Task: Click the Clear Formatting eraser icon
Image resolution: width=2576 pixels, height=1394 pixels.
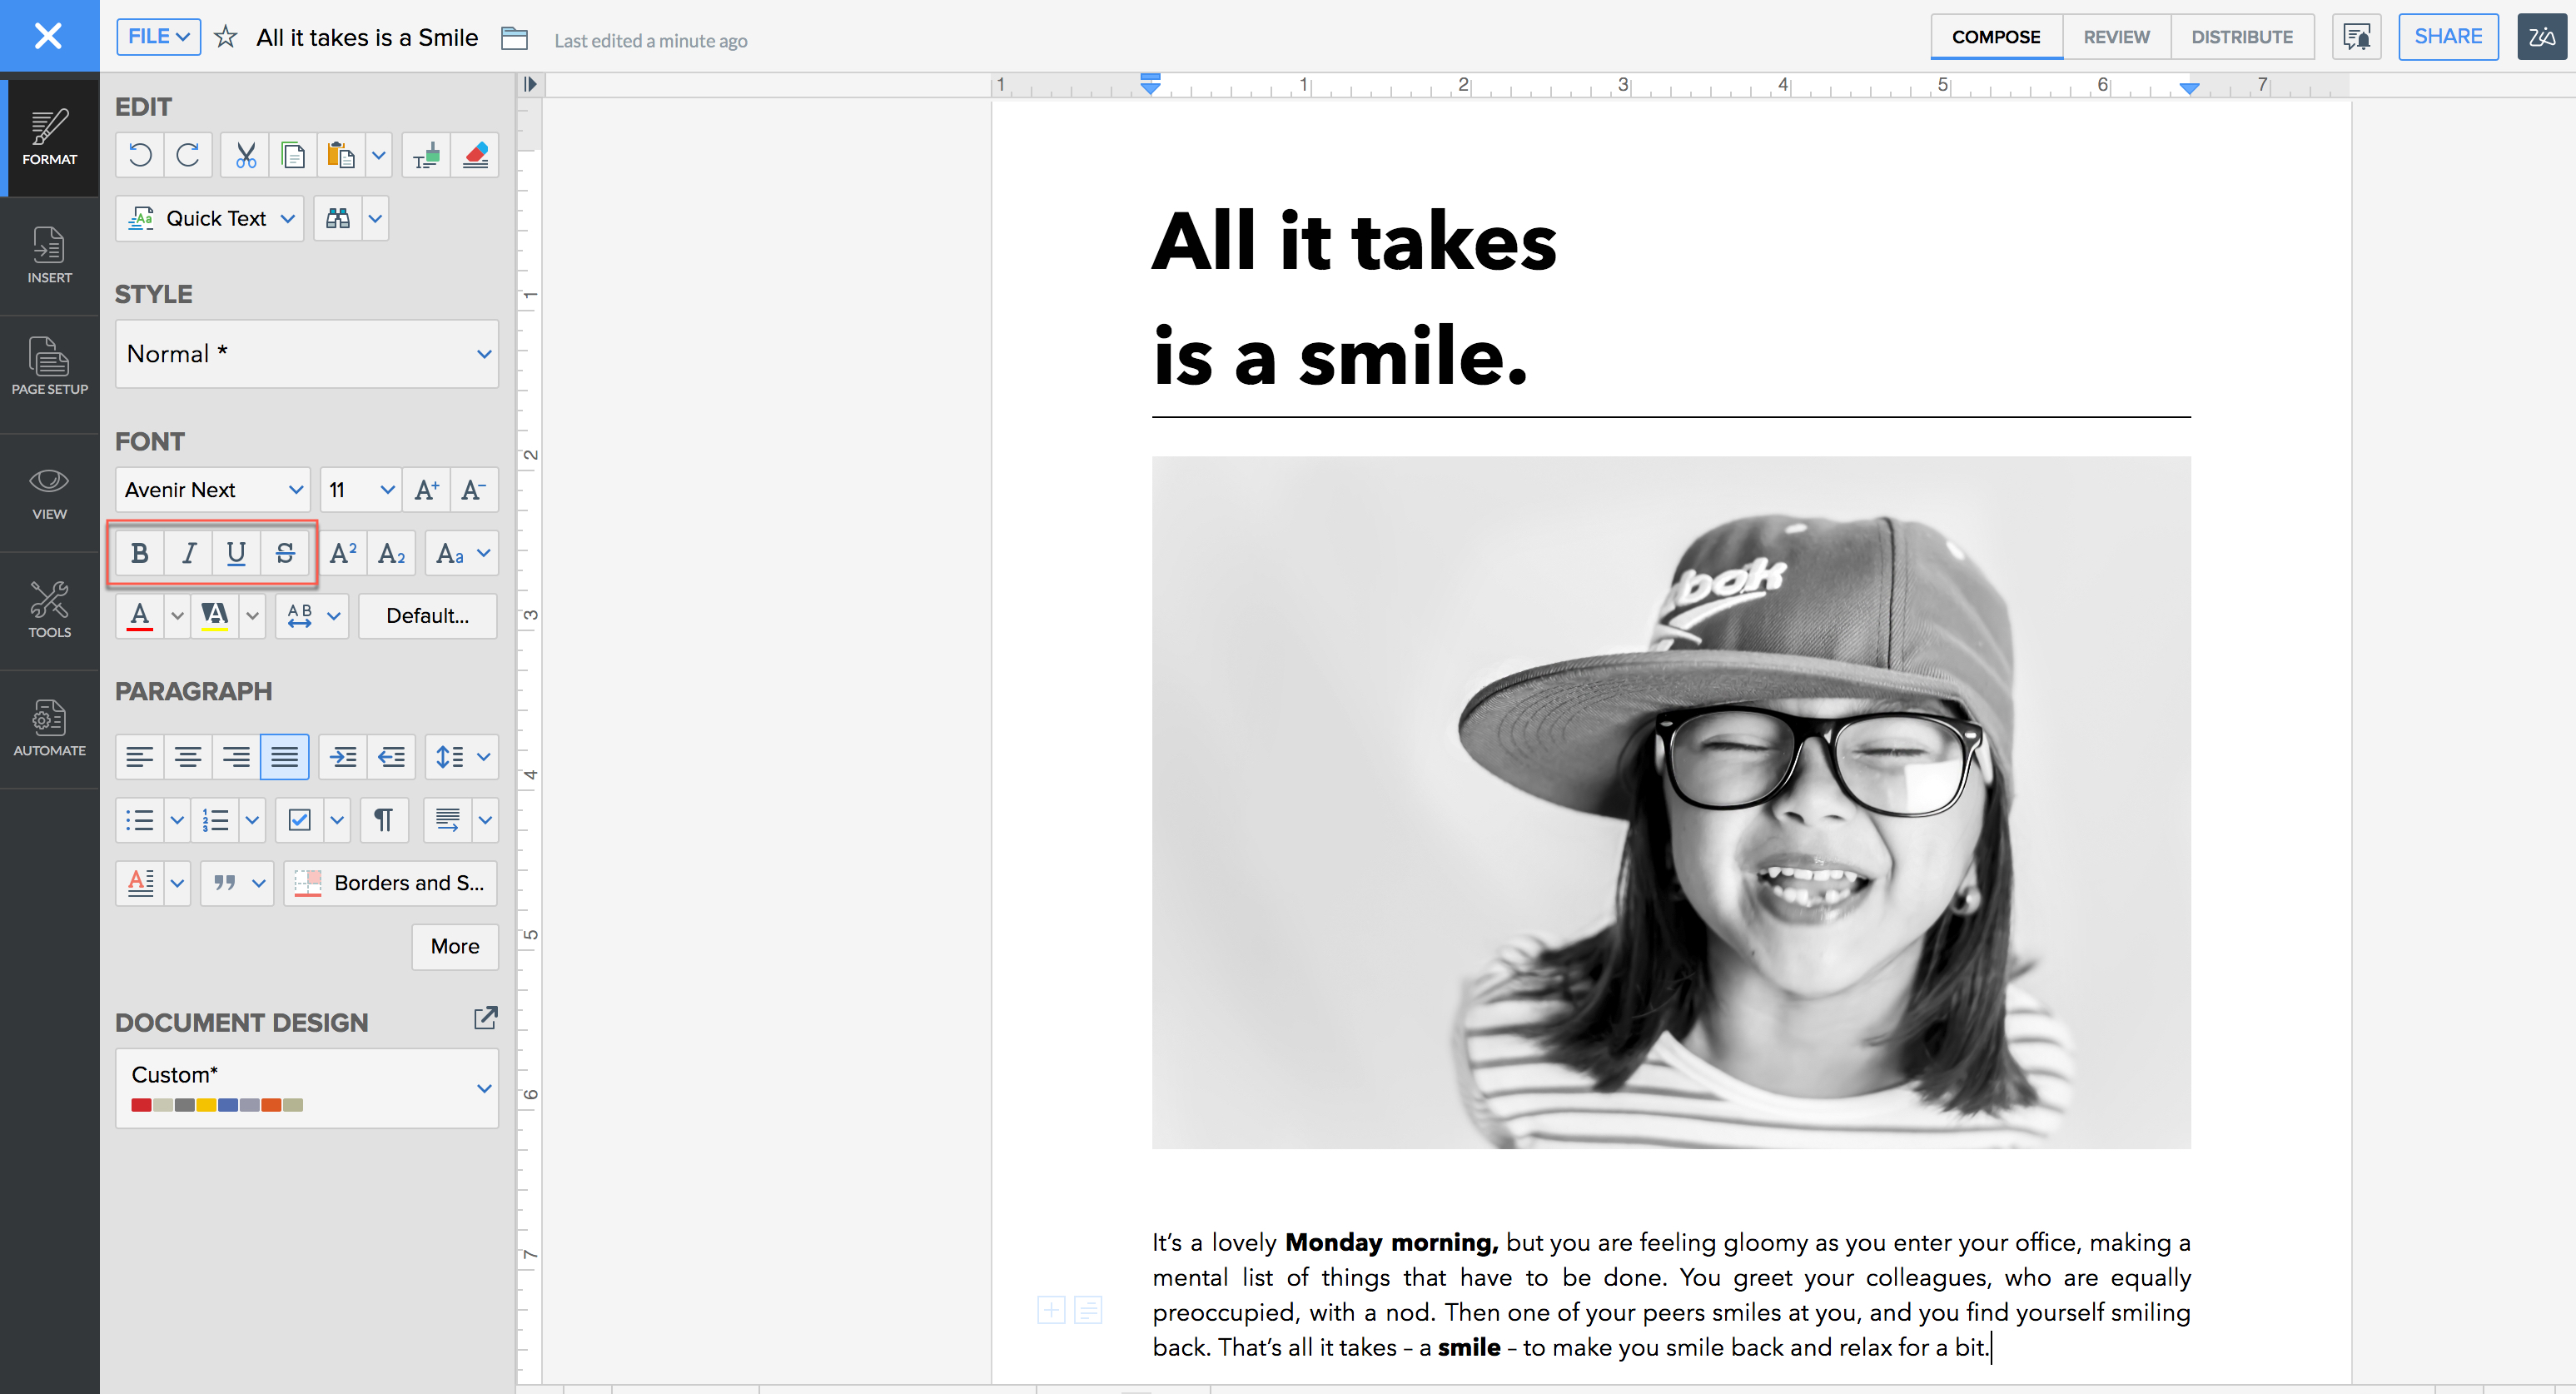Action: point(475,156)
